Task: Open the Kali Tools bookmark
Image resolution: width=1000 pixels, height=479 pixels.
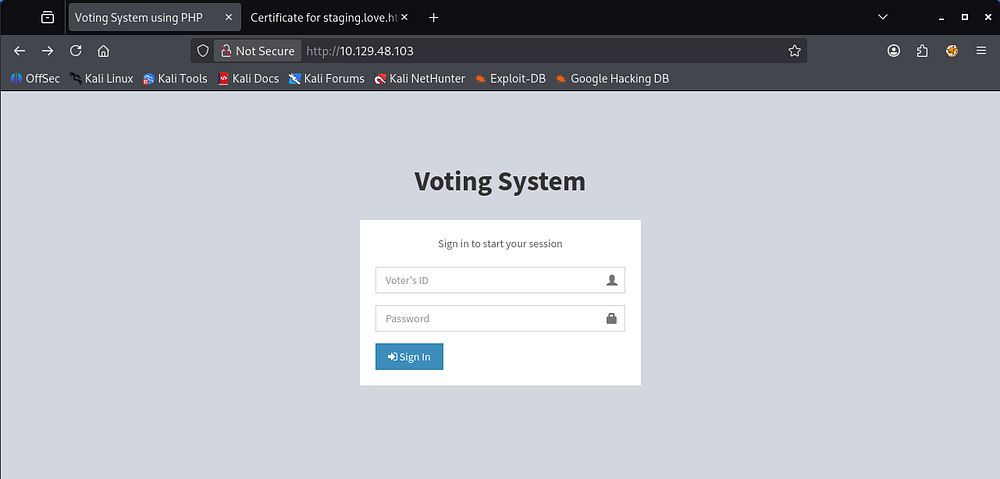Action: (176, 78)
